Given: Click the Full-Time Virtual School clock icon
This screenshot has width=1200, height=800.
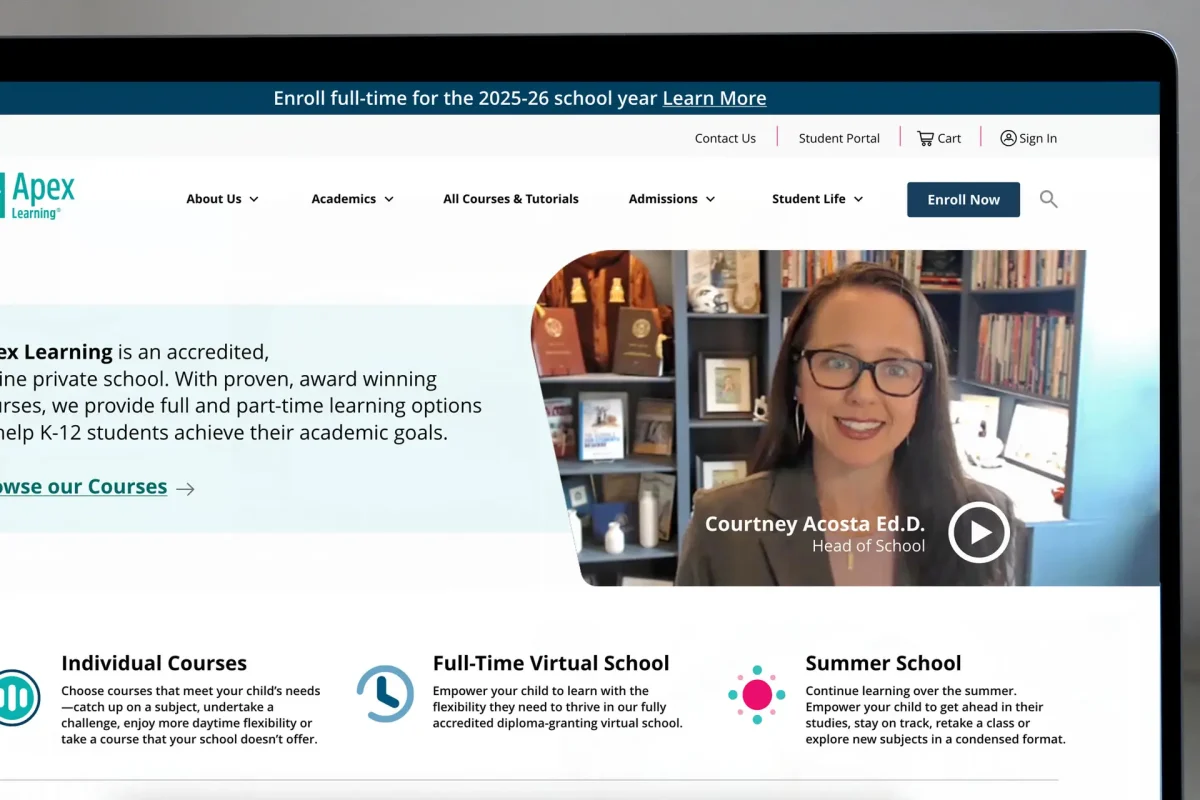Looking at the screenshot, I should pyautogui.click(x=385, y=694).
